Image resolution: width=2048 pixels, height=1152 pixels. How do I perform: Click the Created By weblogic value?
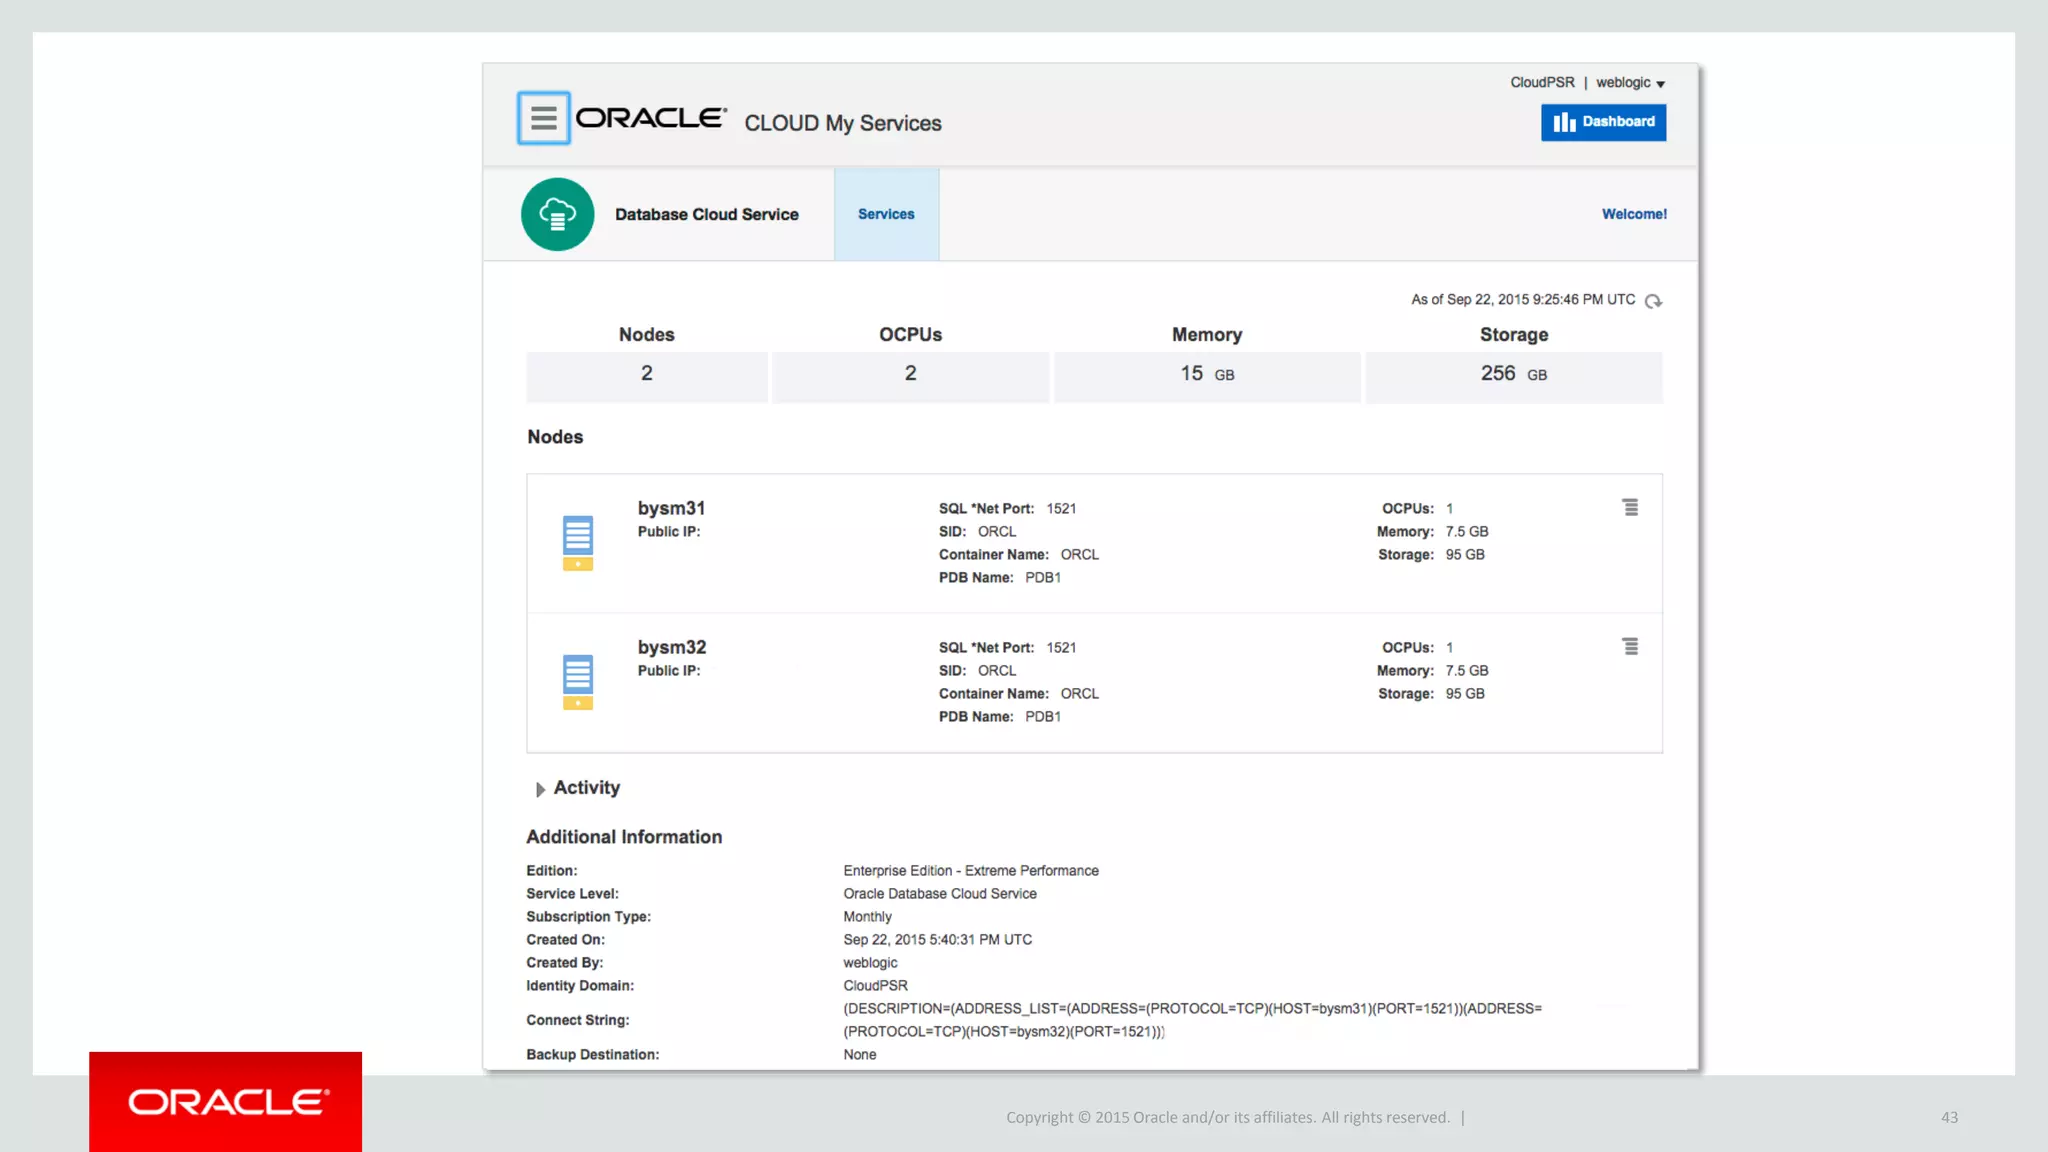(x=870, y=963)
